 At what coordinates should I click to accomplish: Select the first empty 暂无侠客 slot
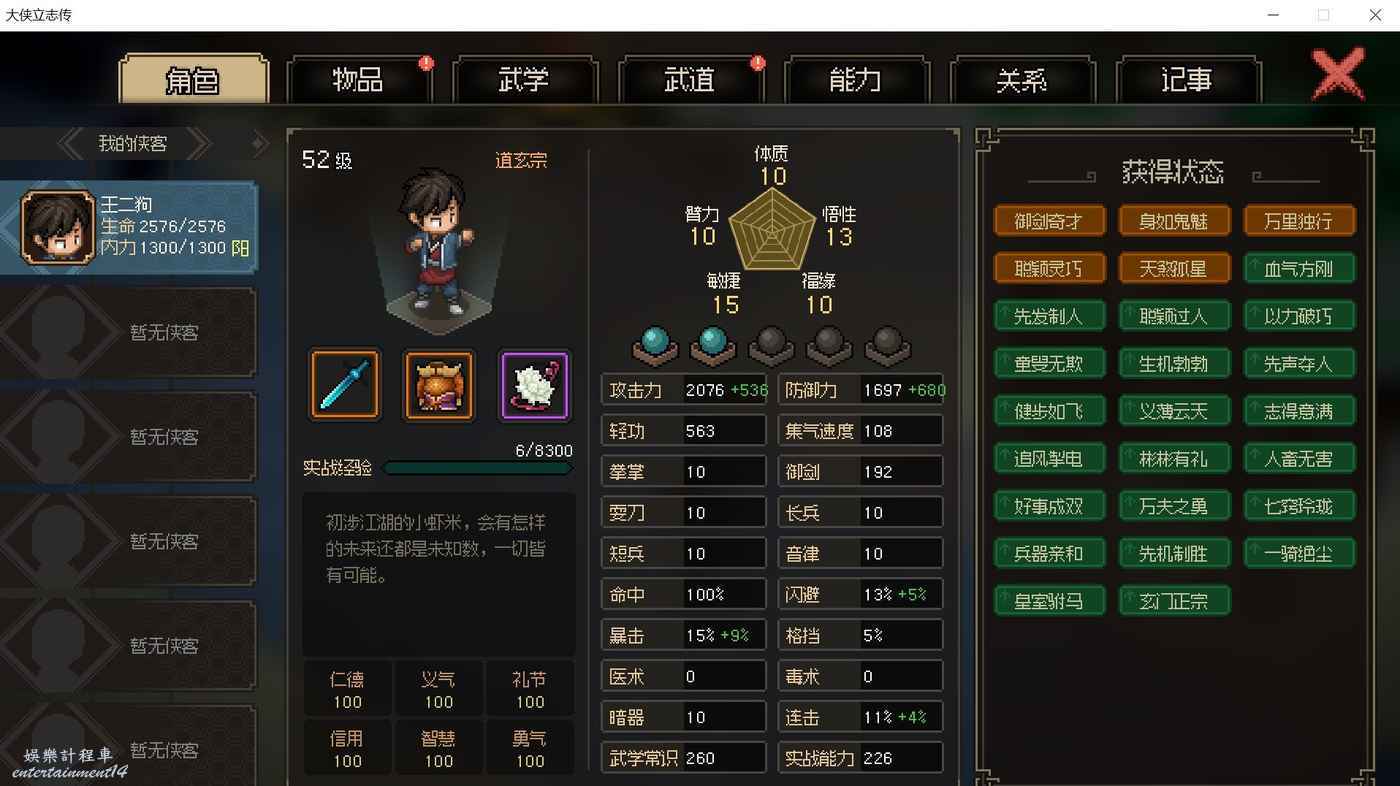[128, 332]
